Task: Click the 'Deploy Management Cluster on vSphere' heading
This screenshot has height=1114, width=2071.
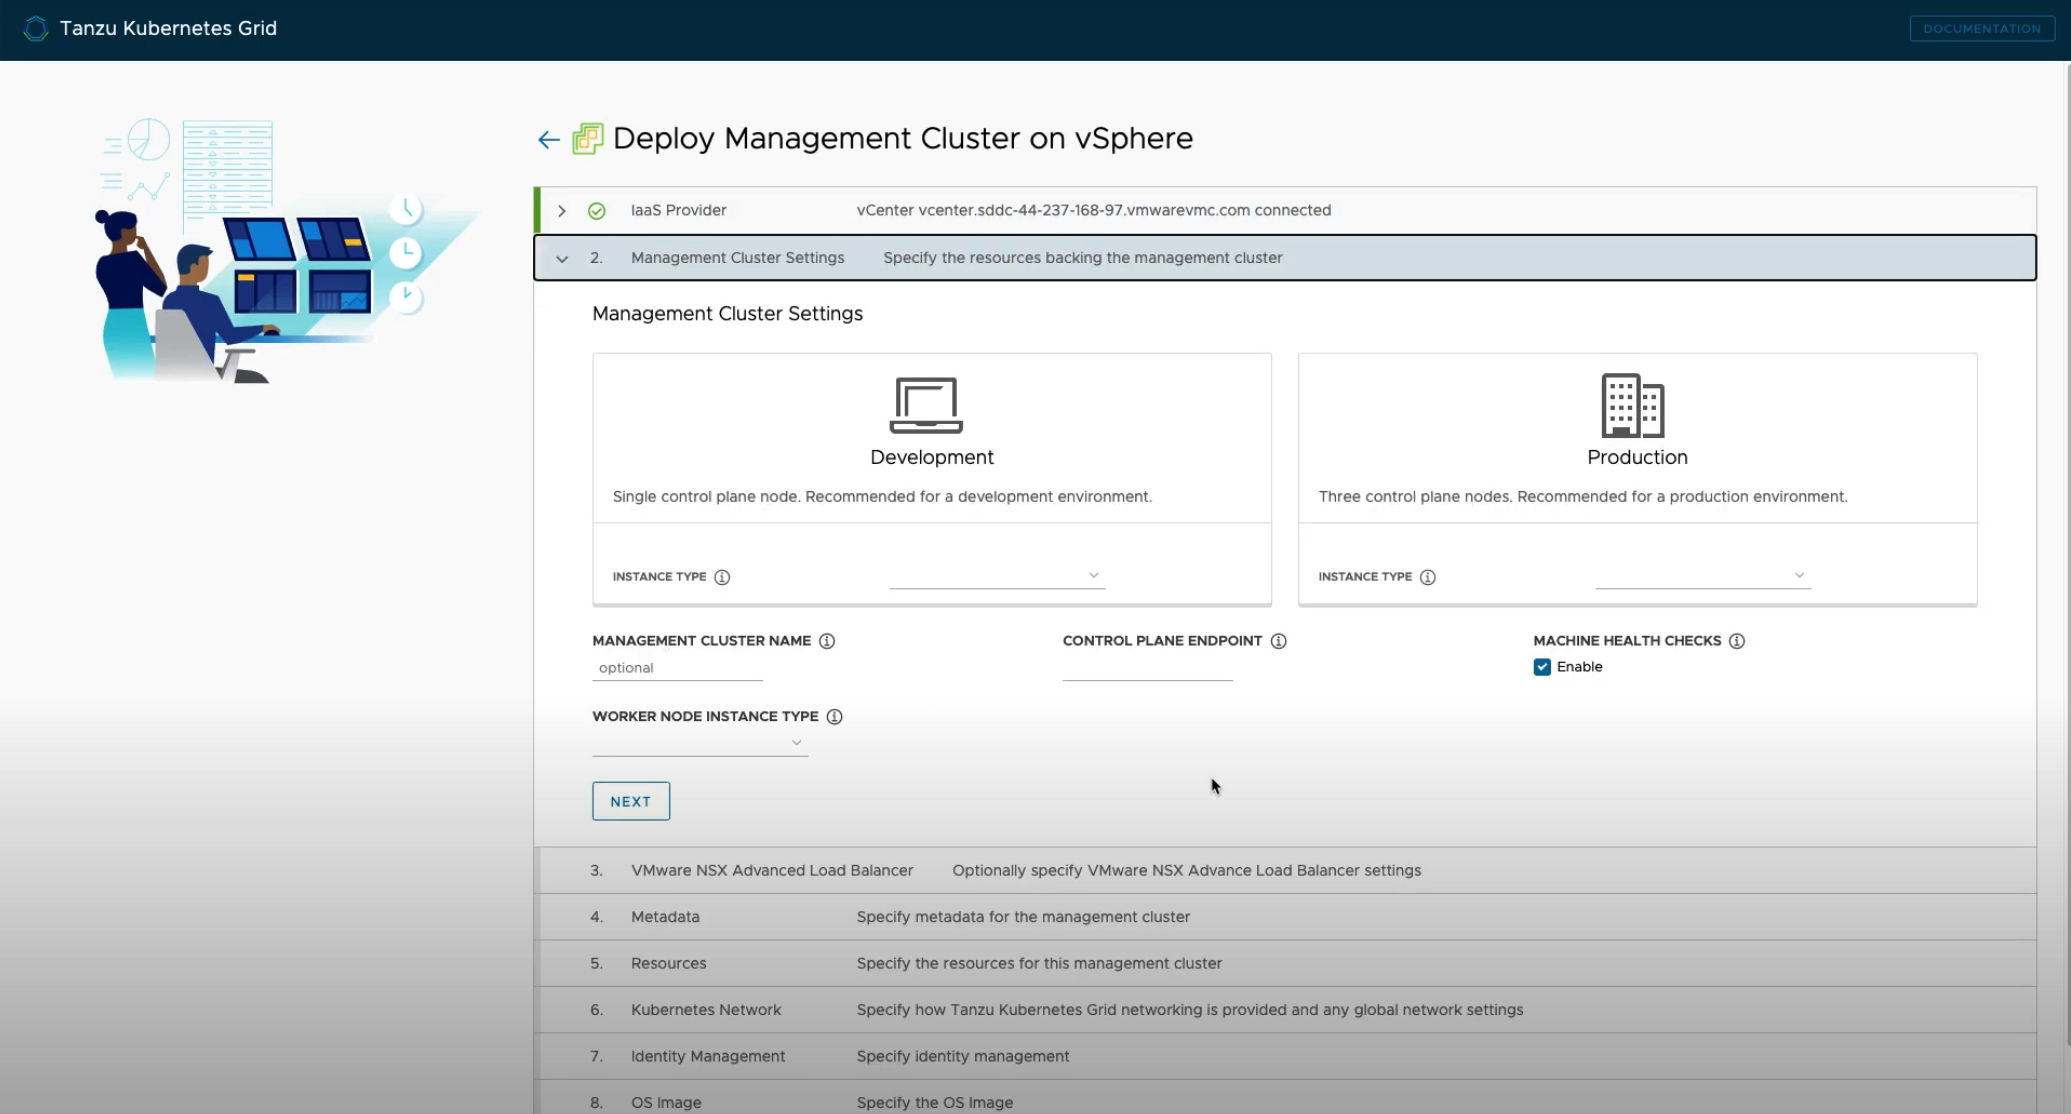Action: (x=903, y=138)
